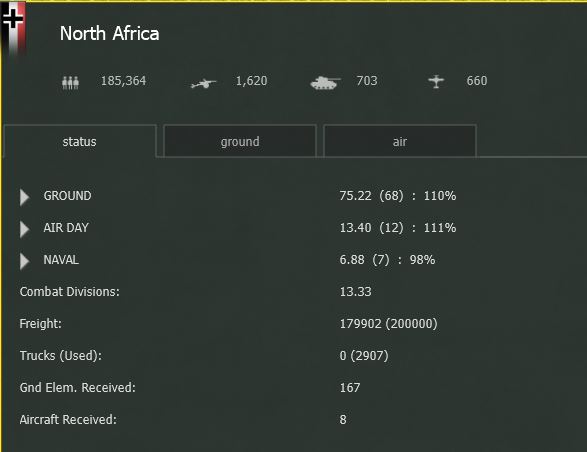Click the artillery gun icon
The width and height of the screenshot is (587, 452).
coord(203,83)
